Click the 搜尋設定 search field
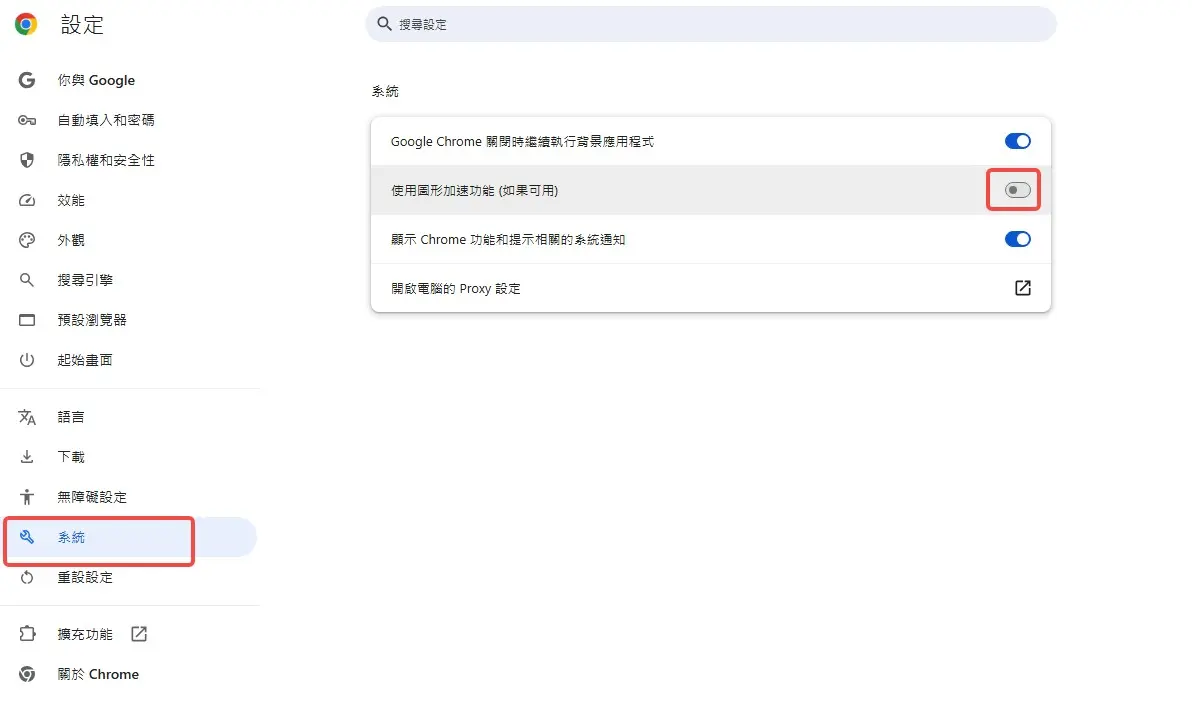Image resolution: width=1192 pixels, height=708 pixels. 711,24
